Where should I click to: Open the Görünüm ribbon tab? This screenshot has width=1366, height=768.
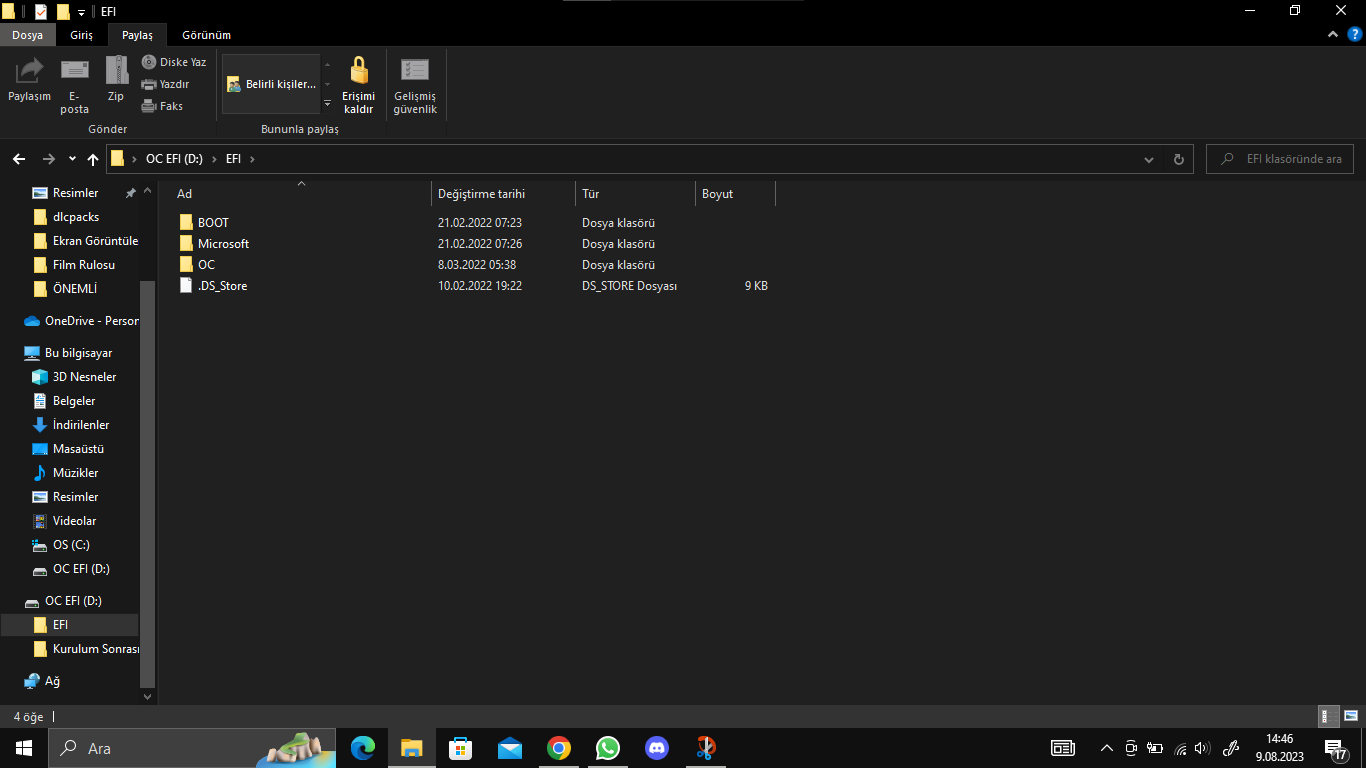click(x=206, y=35)
